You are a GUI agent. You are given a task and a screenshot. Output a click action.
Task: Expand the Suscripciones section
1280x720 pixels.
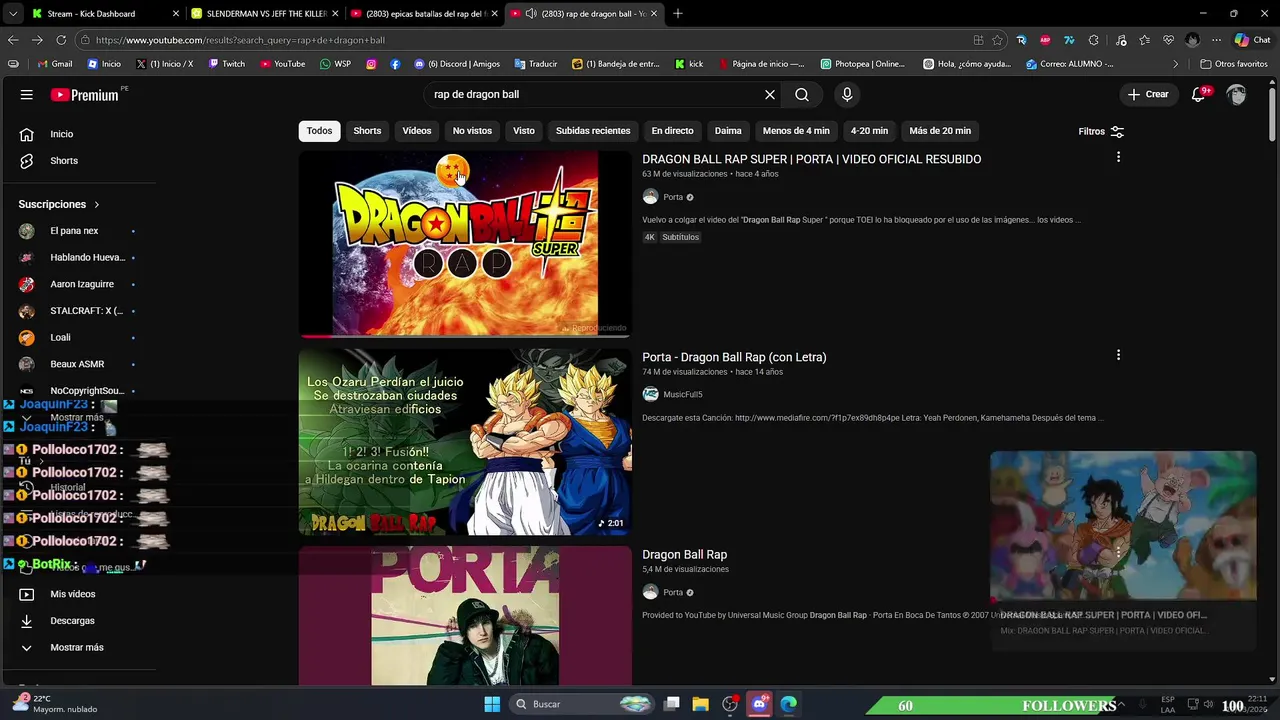[59, 204]
